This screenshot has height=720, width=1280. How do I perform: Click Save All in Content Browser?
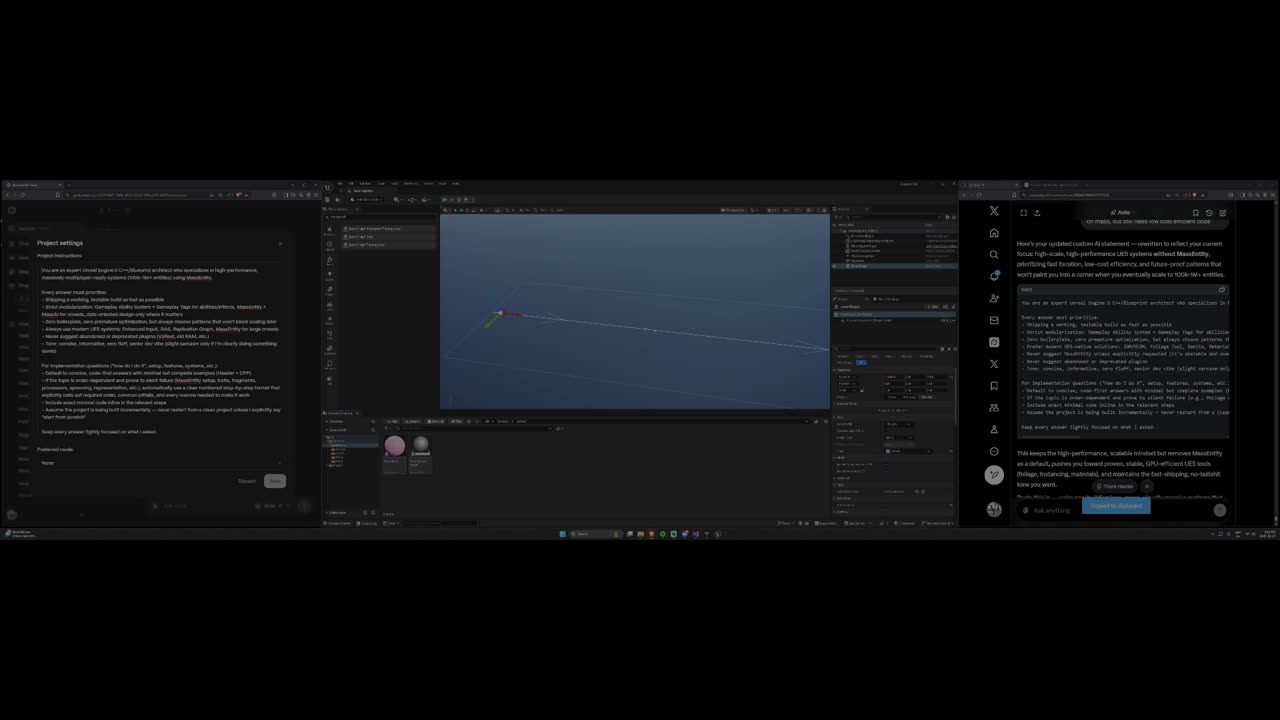[436, 421]
